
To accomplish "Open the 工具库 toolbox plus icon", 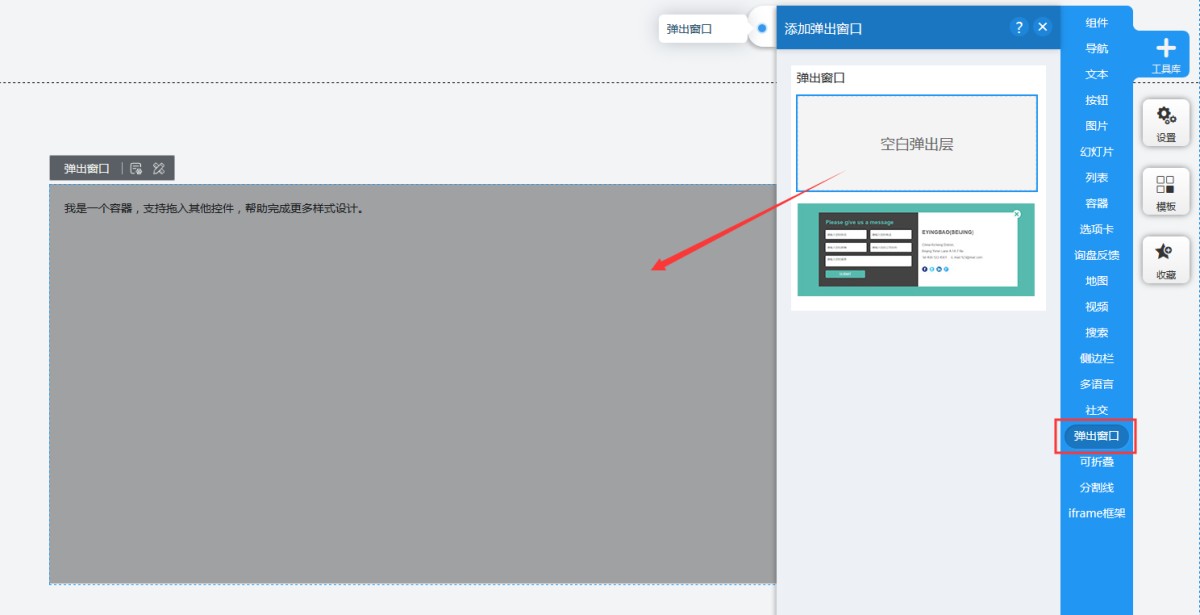I will 1165,49.
